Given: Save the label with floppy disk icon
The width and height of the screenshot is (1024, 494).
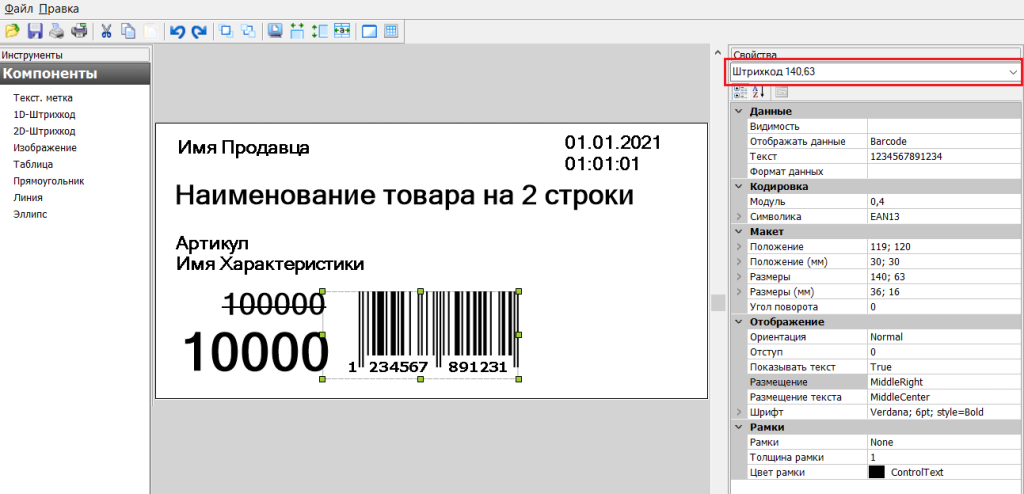Looking at the screenshot, I should tap(35, 31).
